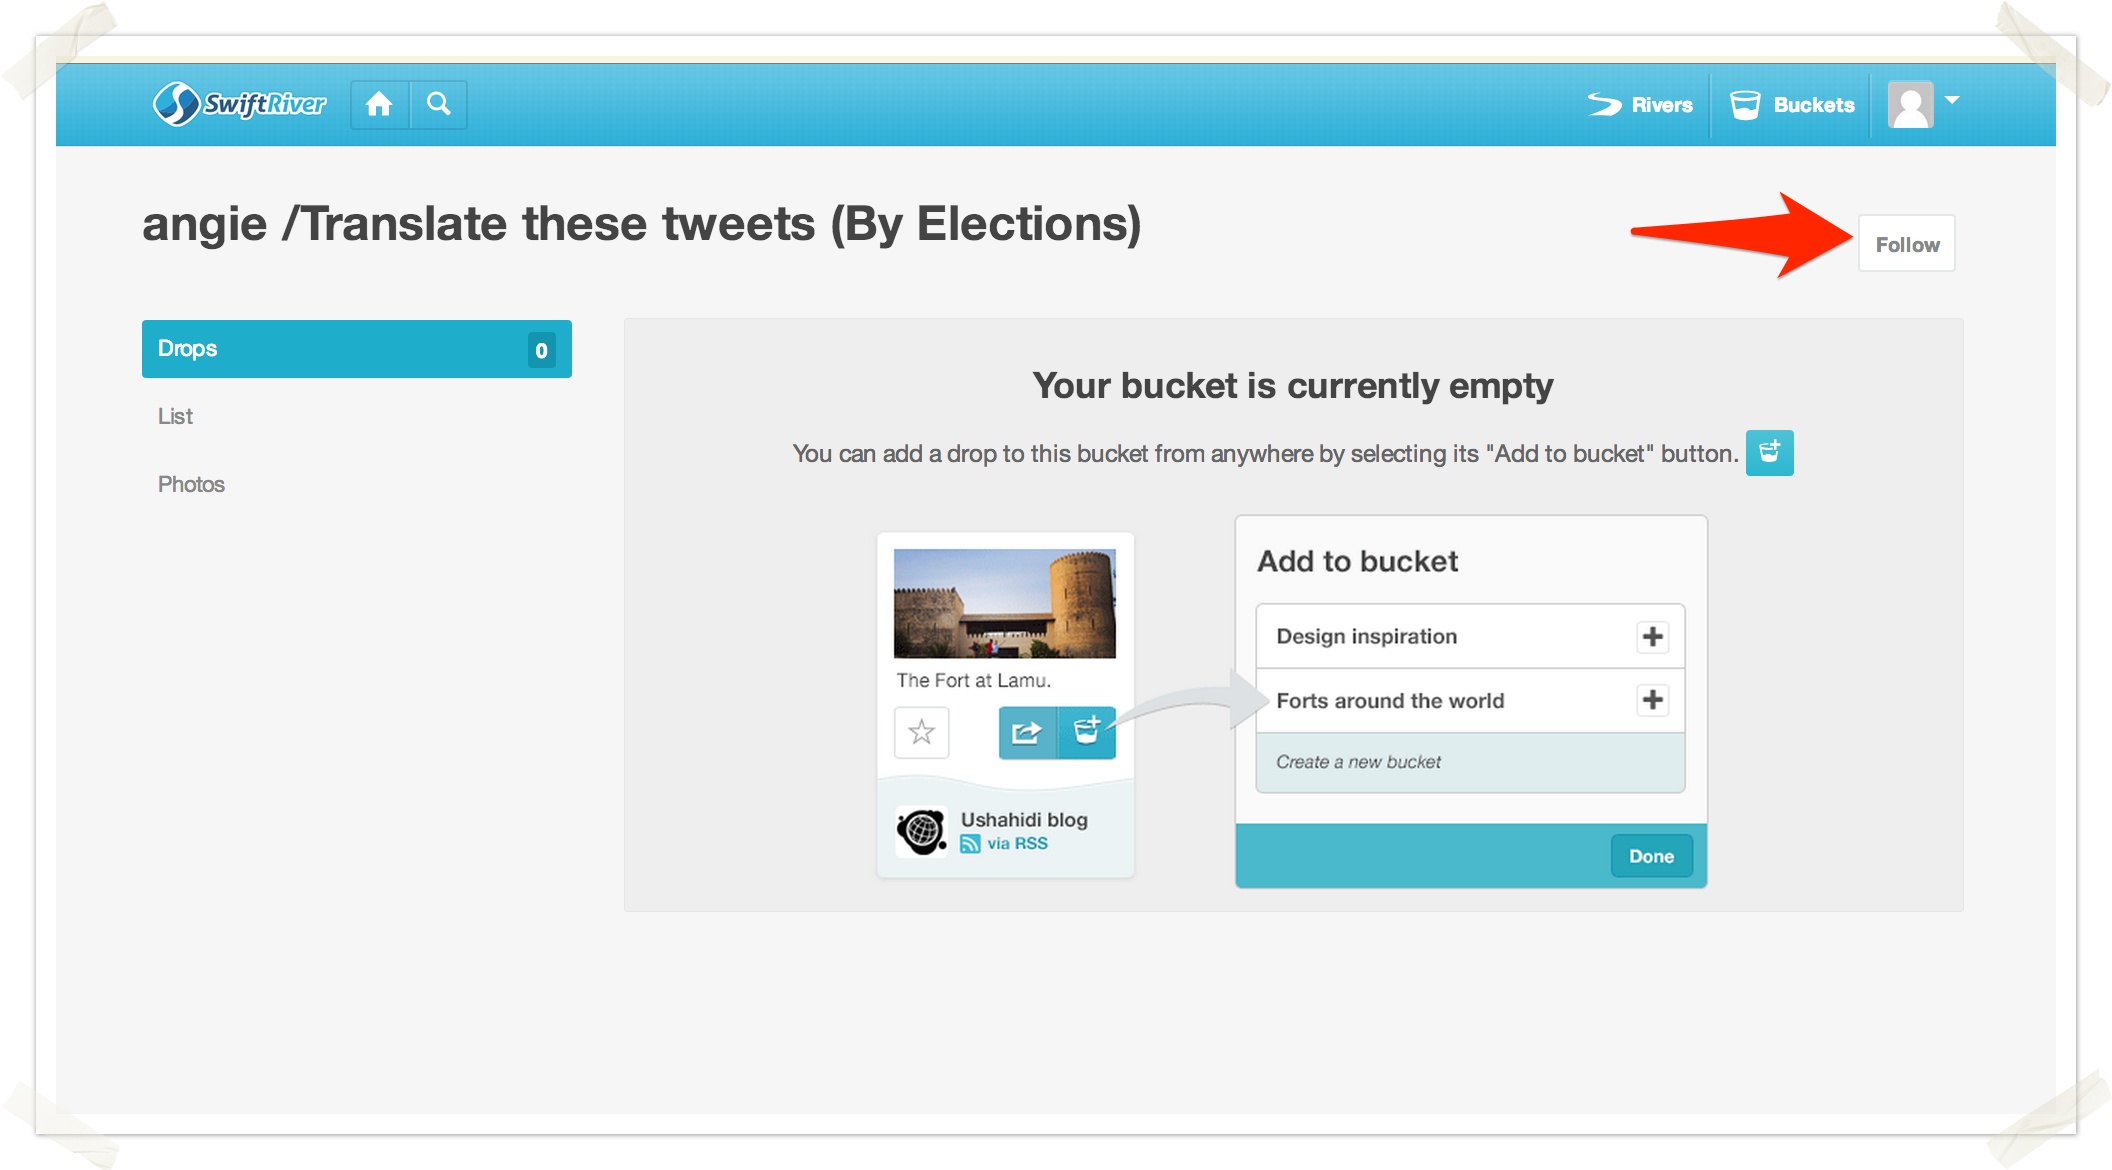
Task: Toggle the star on Fort at Lamu drop
Action: click(x=921, y=732)
